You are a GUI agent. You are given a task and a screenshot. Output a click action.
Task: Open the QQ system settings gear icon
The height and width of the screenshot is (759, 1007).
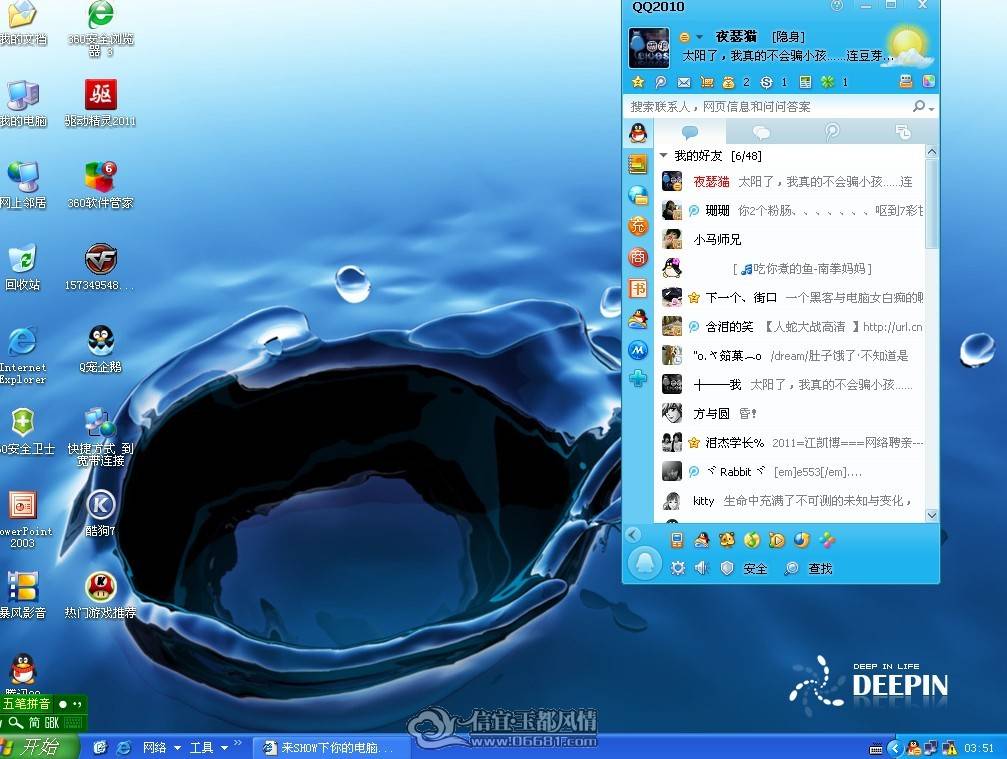[x=678, y=568]
